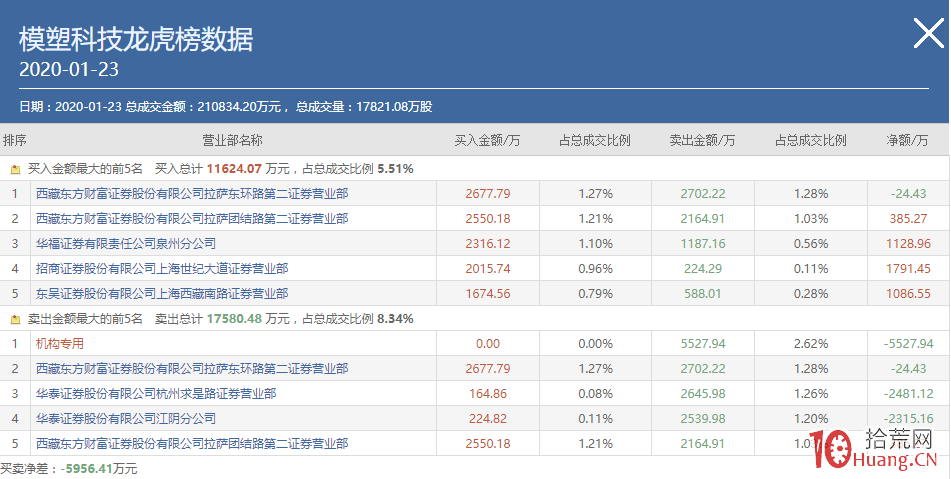This screenshot has height=479, width=951.
Task: Open second buy row 拉萨团结路第二证券营业部
Action: point(192,218)
